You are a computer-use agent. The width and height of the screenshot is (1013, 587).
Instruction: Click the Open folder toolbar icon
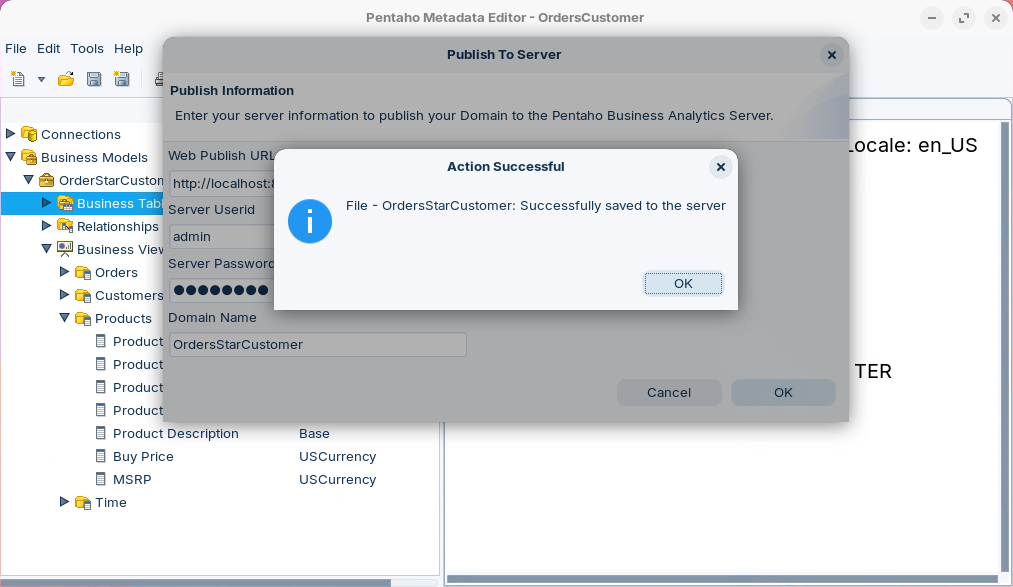pos(66,79)
